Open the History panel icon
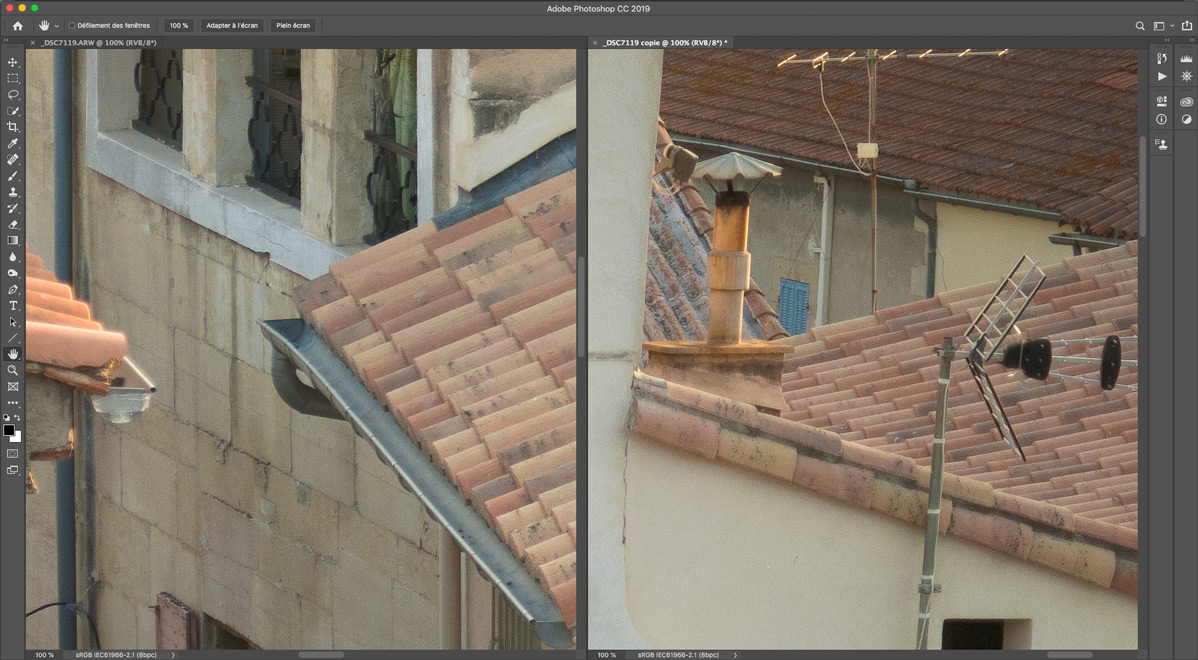 pos(1161,59)
